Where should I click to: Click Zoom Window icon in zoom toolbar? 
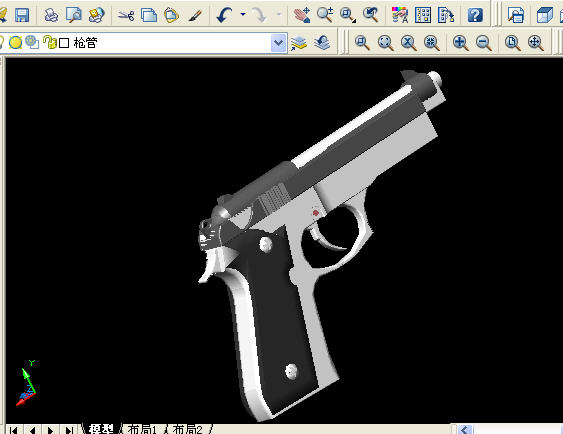[x=362, y=43]
